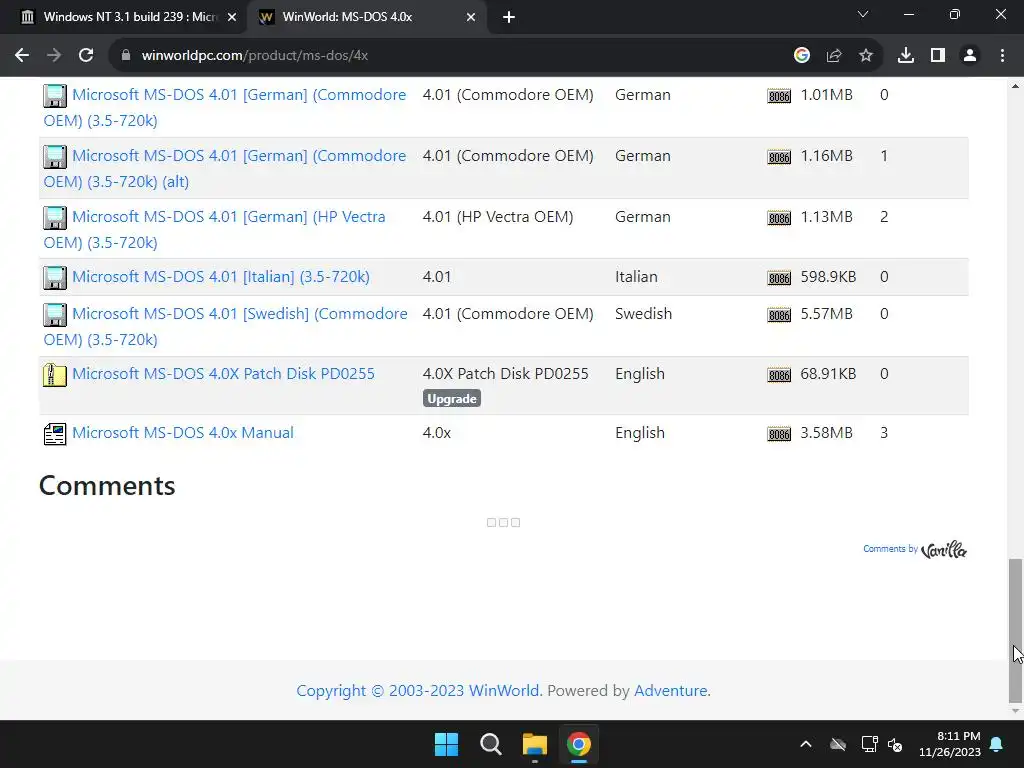Click the 5.57MB size cell

click(x=827, y=313)
